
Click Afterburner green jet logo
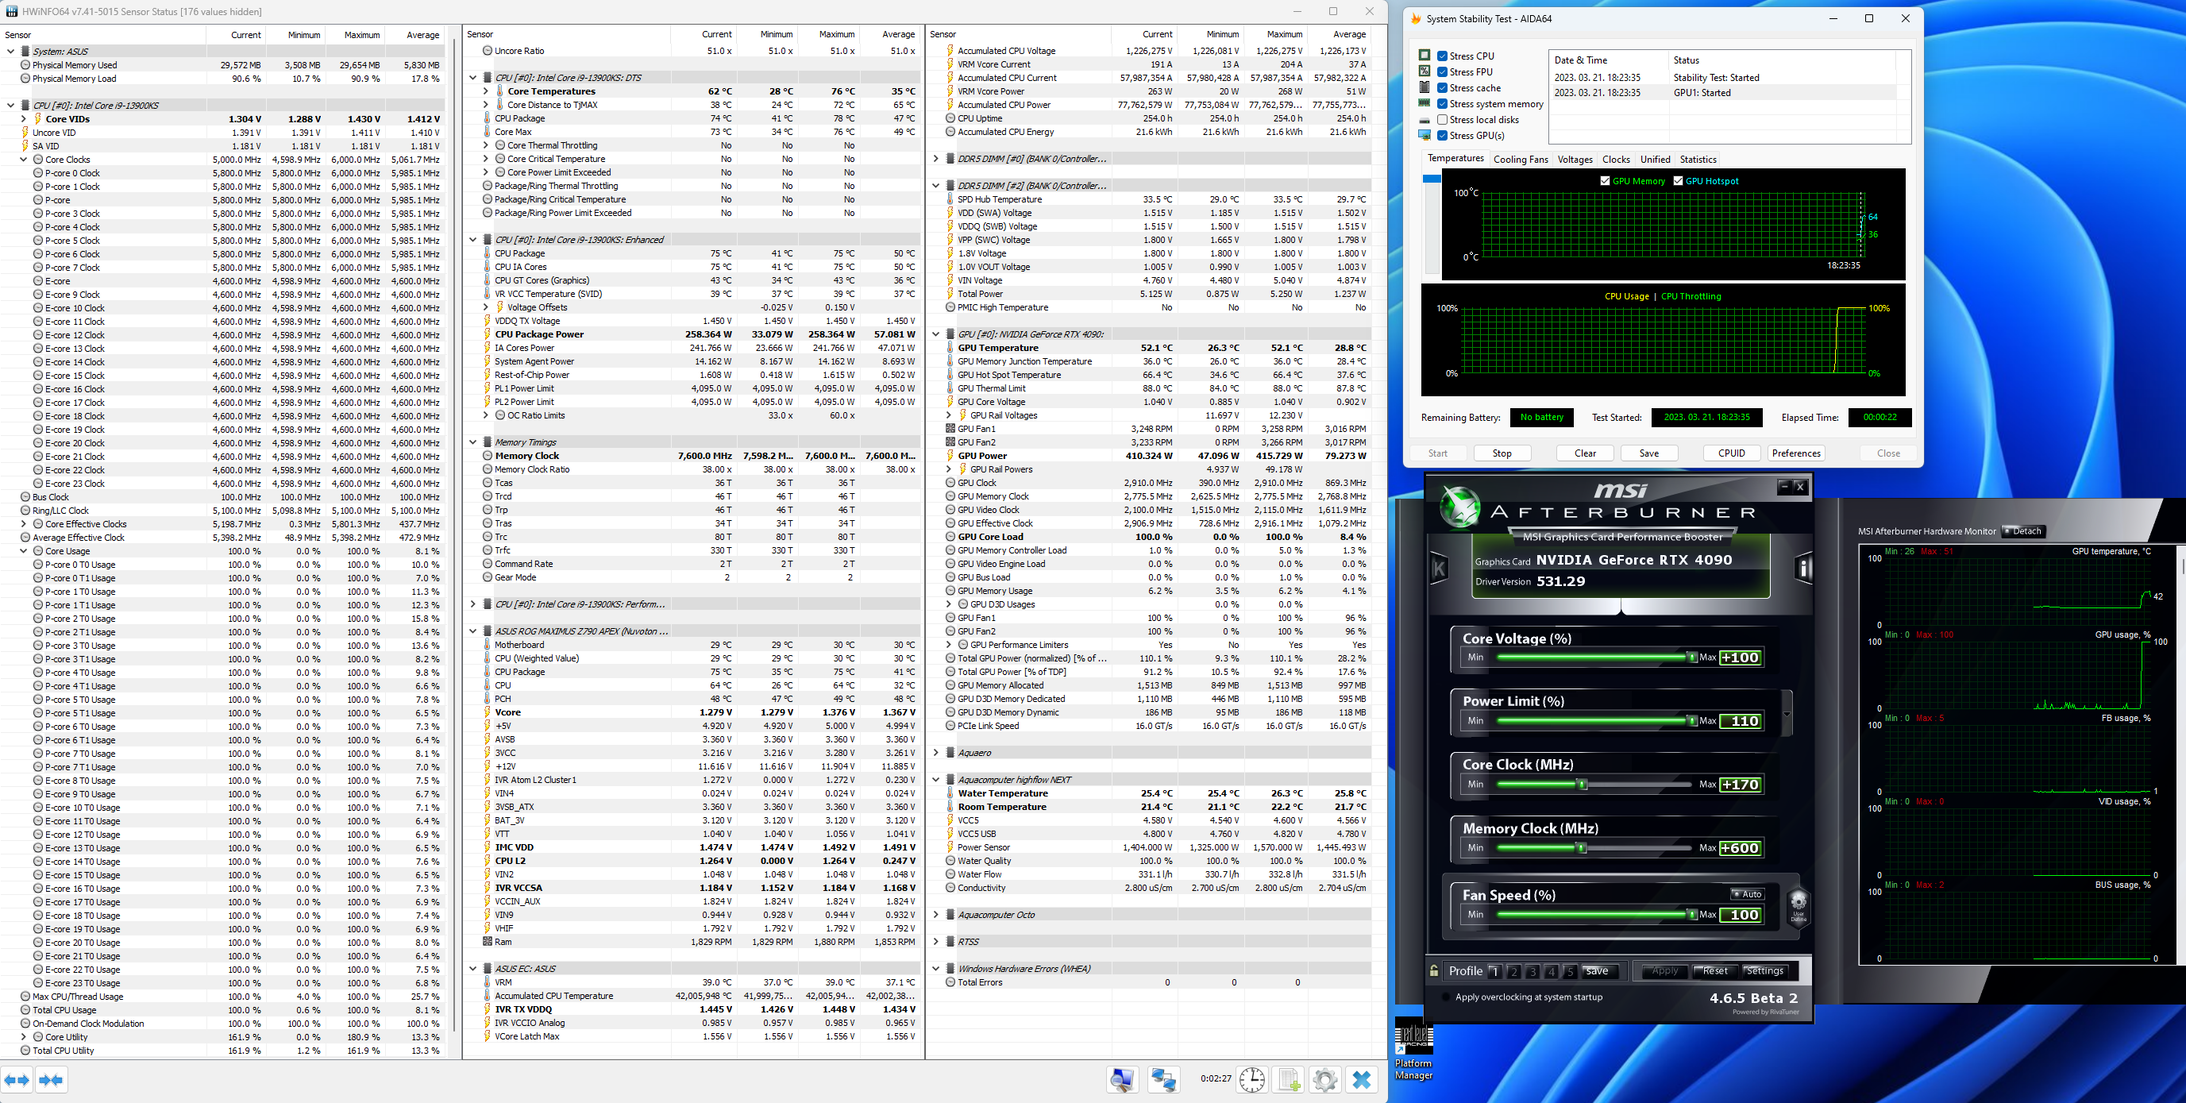click(x=1460, y=506)
